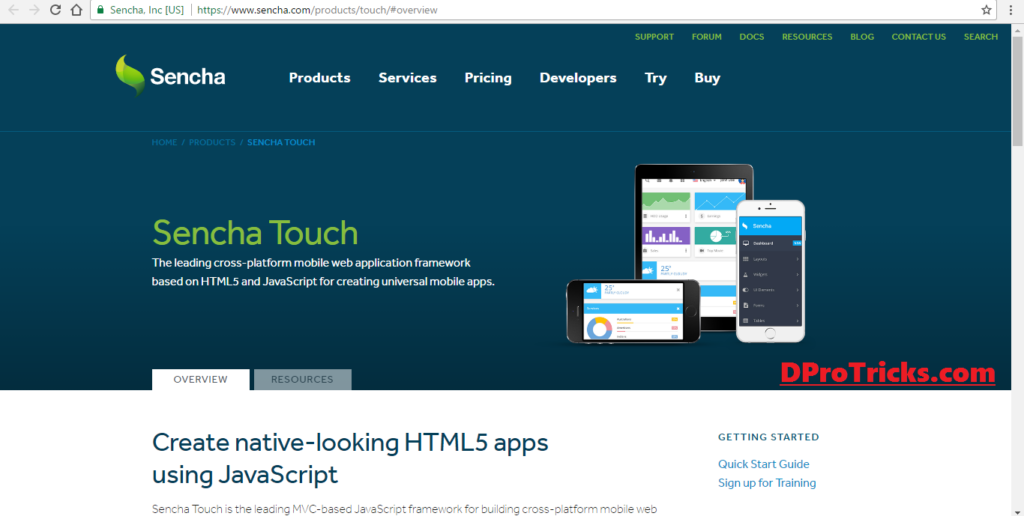
Task: Open the SUPPORT link
Action: [x=654, y=37]
